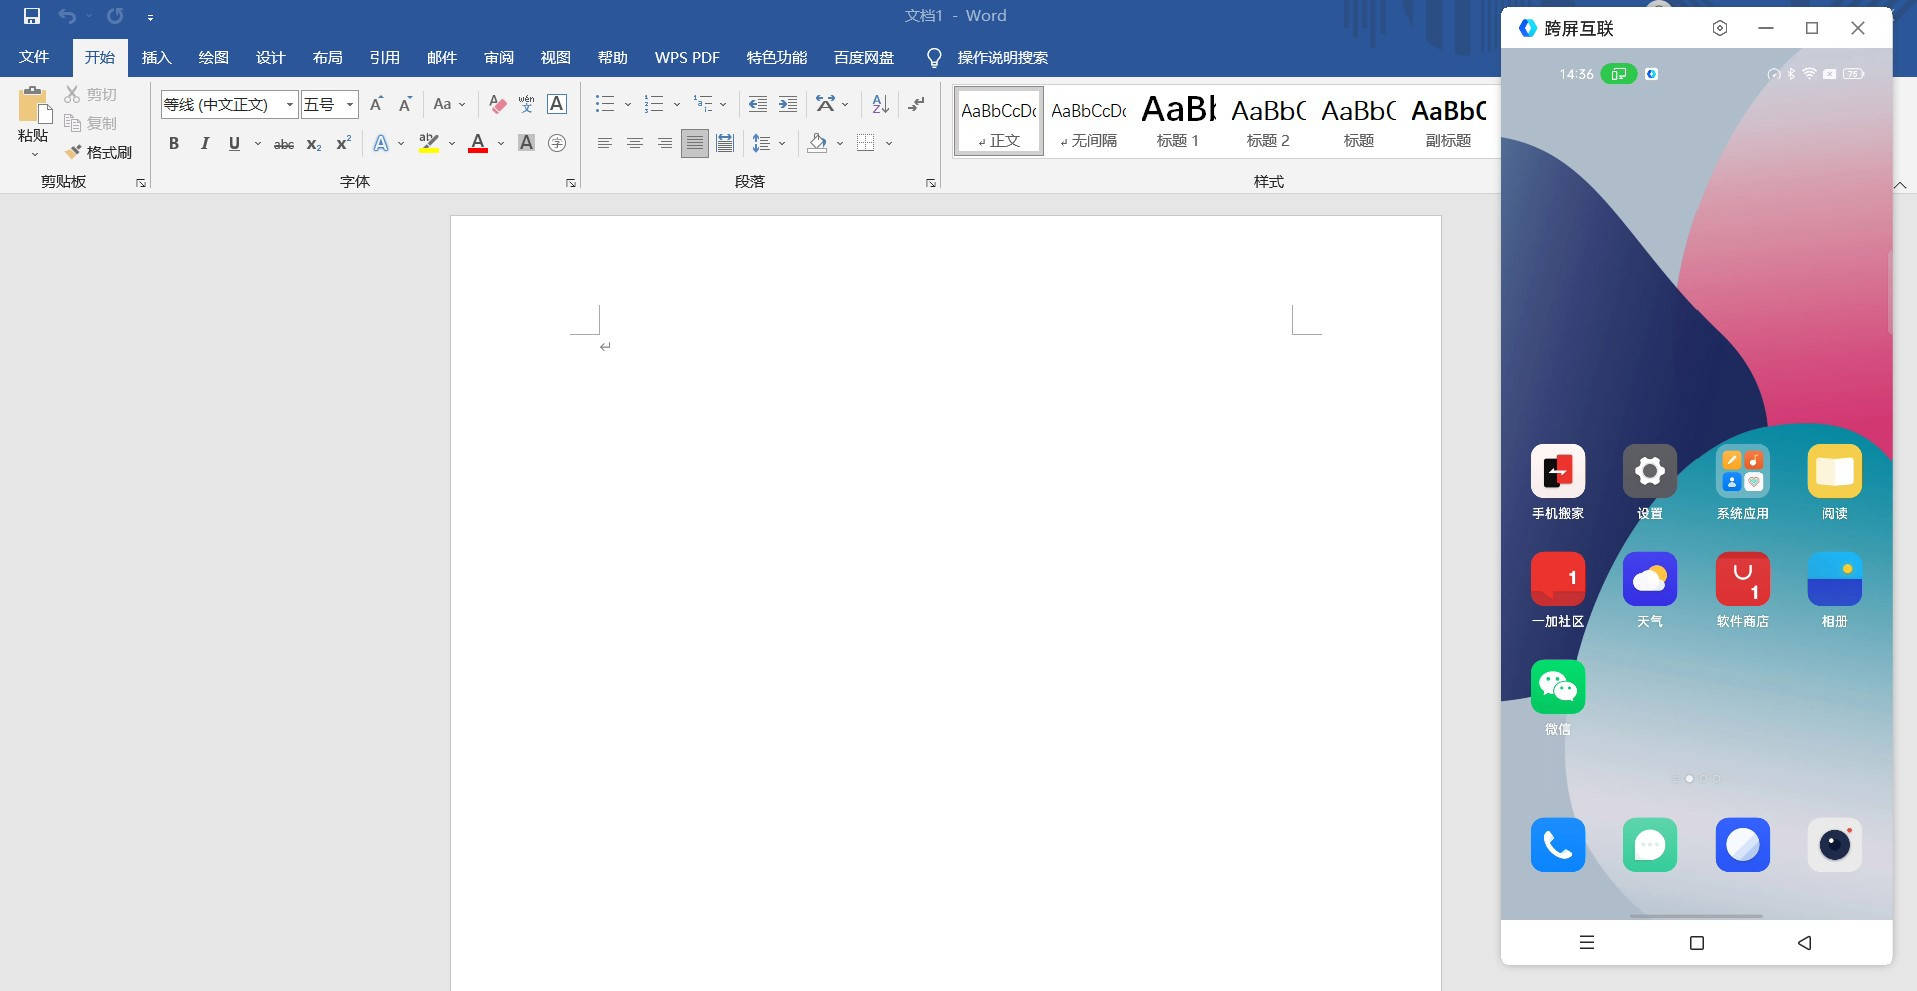Click the numbered list icon

[x=654, y=104]
